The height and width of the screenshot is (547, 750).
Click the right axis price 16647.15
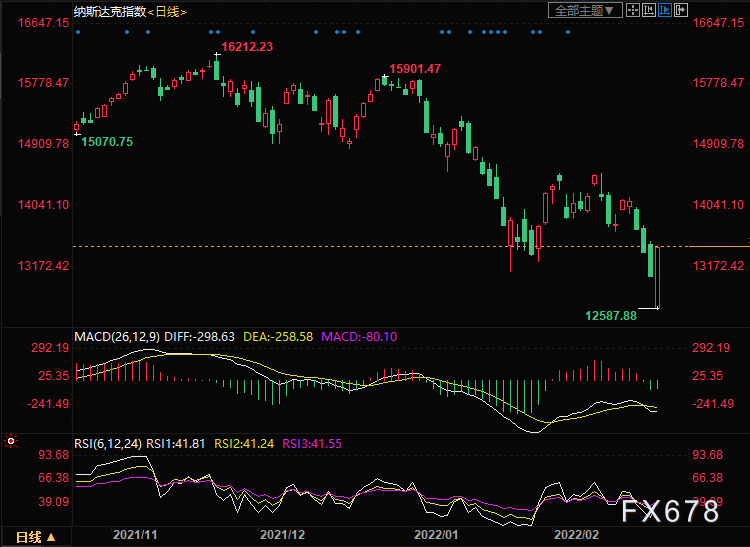pos(718,22)
